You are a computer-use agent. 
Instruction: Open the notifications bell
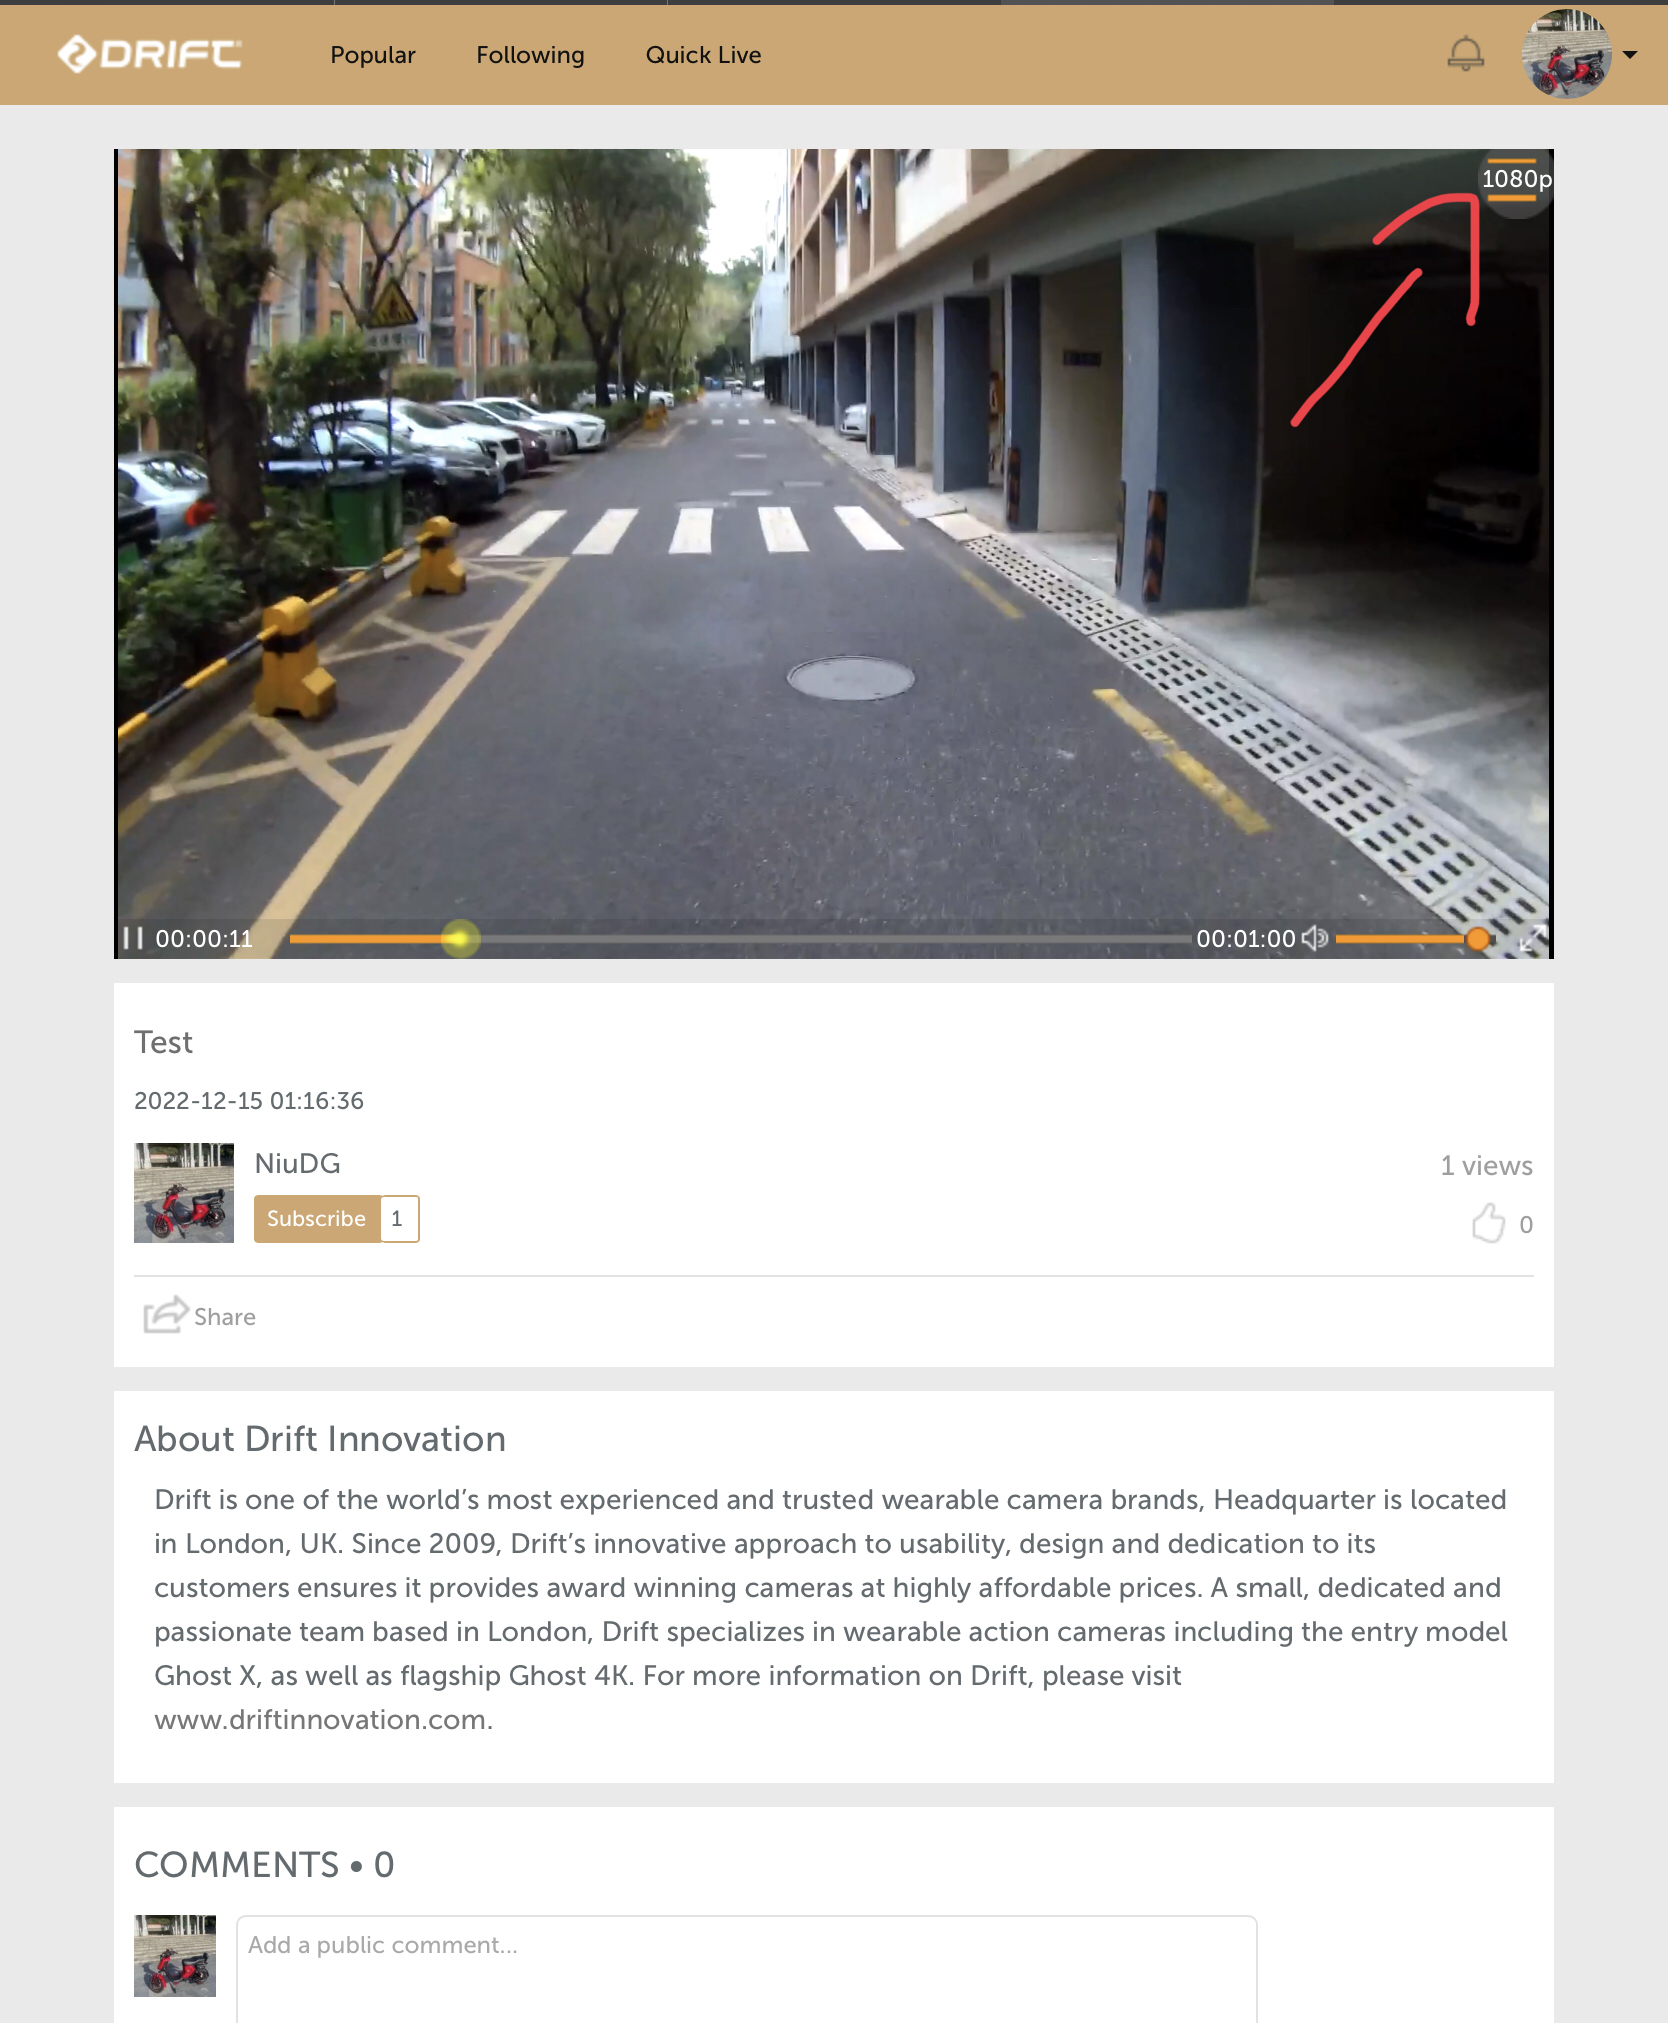[x=1465, y=54]
